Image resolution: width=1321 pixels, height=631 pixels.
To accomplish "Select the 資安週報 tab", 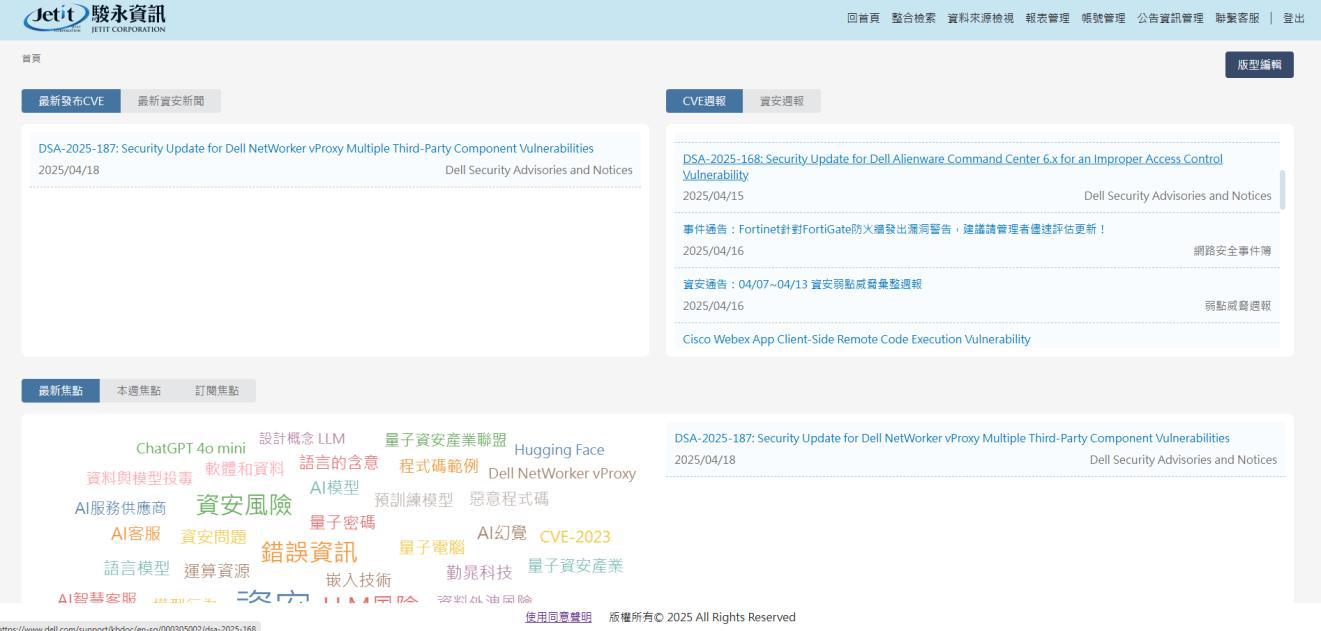I will [782, 101].
